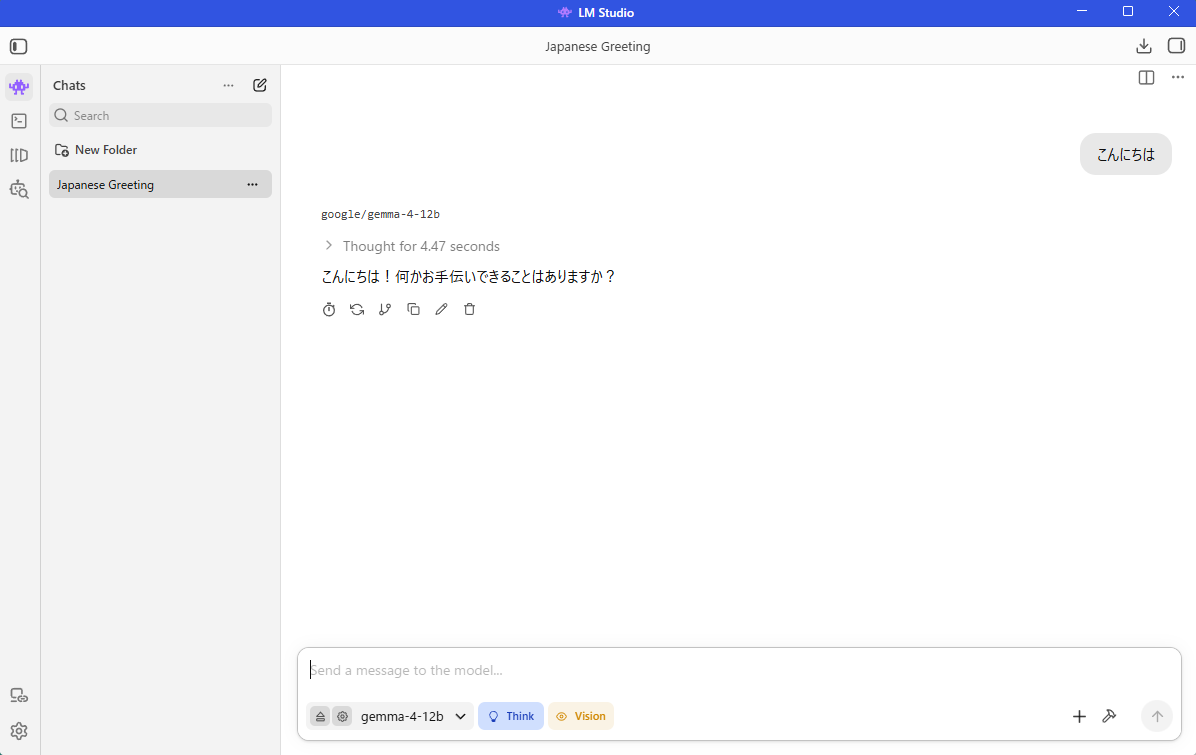Open the Chat view robot icon
The width and height of the screenshot is (1196, 755).
[x=19, y=87]
